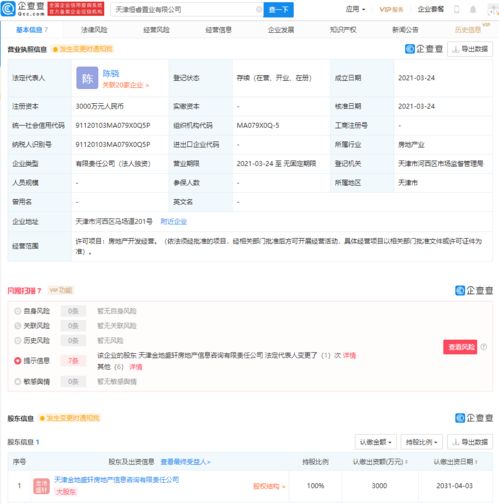Switch to the 新闻公告 tab
Screen dimensions: 499x504
tap(405, 30)
